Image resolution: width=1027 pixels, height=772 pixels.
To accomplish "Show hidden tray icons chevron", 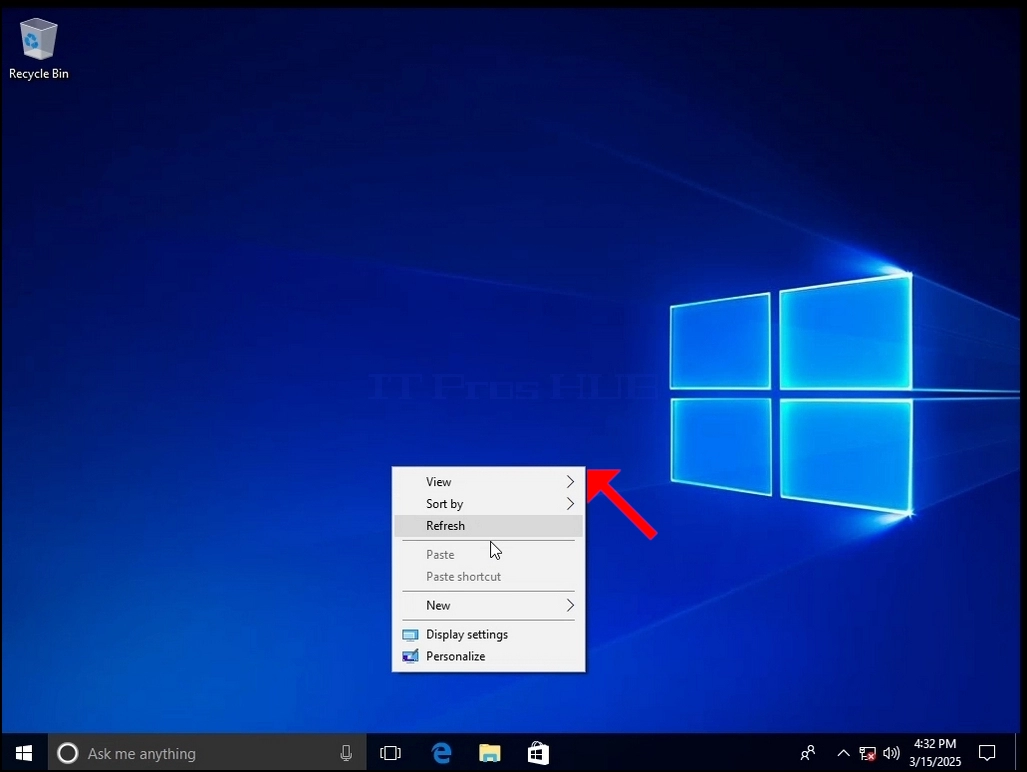I will 844,753.
